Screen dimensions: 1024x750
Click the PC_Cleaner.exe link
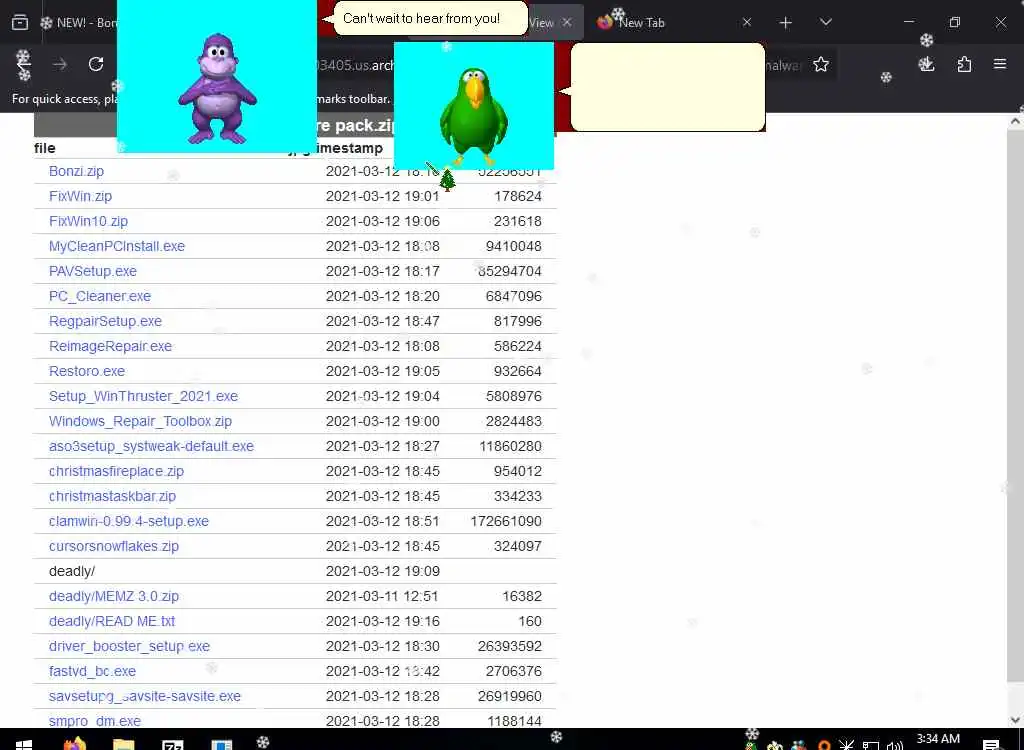[x=100, y=296]
